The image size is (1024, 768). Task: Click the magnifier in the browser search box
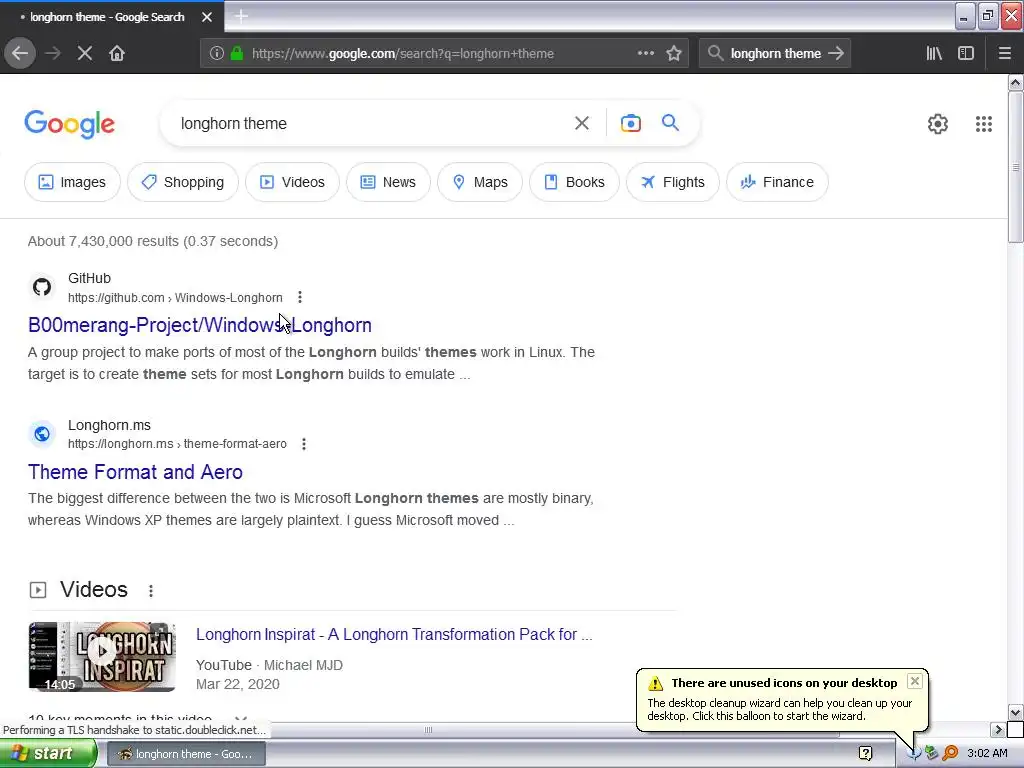click(715, 54)
